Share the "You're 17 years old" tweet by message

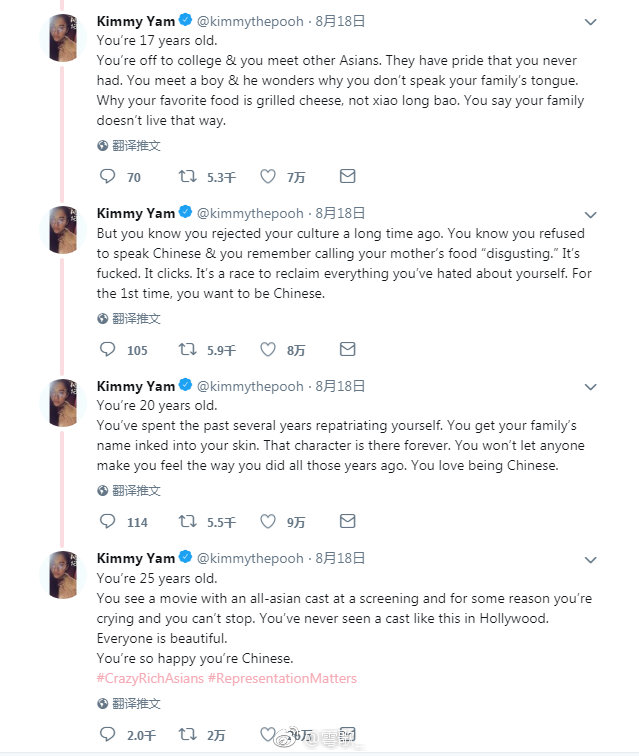click(x=347, y=177)
